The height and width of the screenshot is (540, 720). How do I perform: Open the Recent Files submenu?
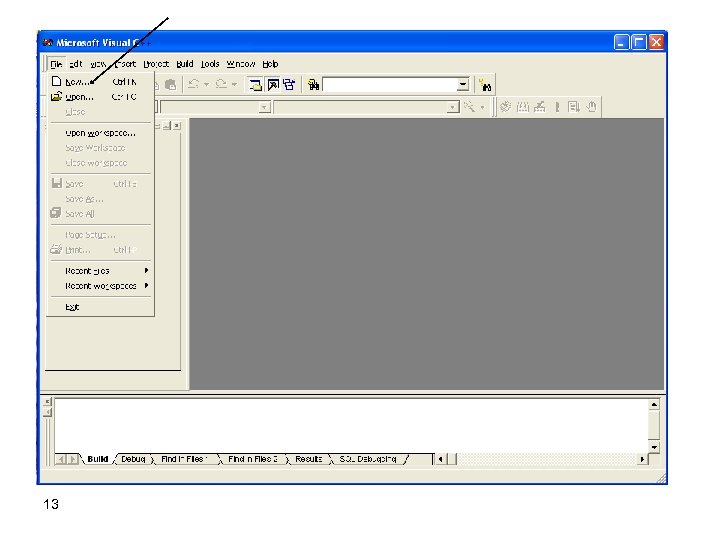(x=100, y=271)
